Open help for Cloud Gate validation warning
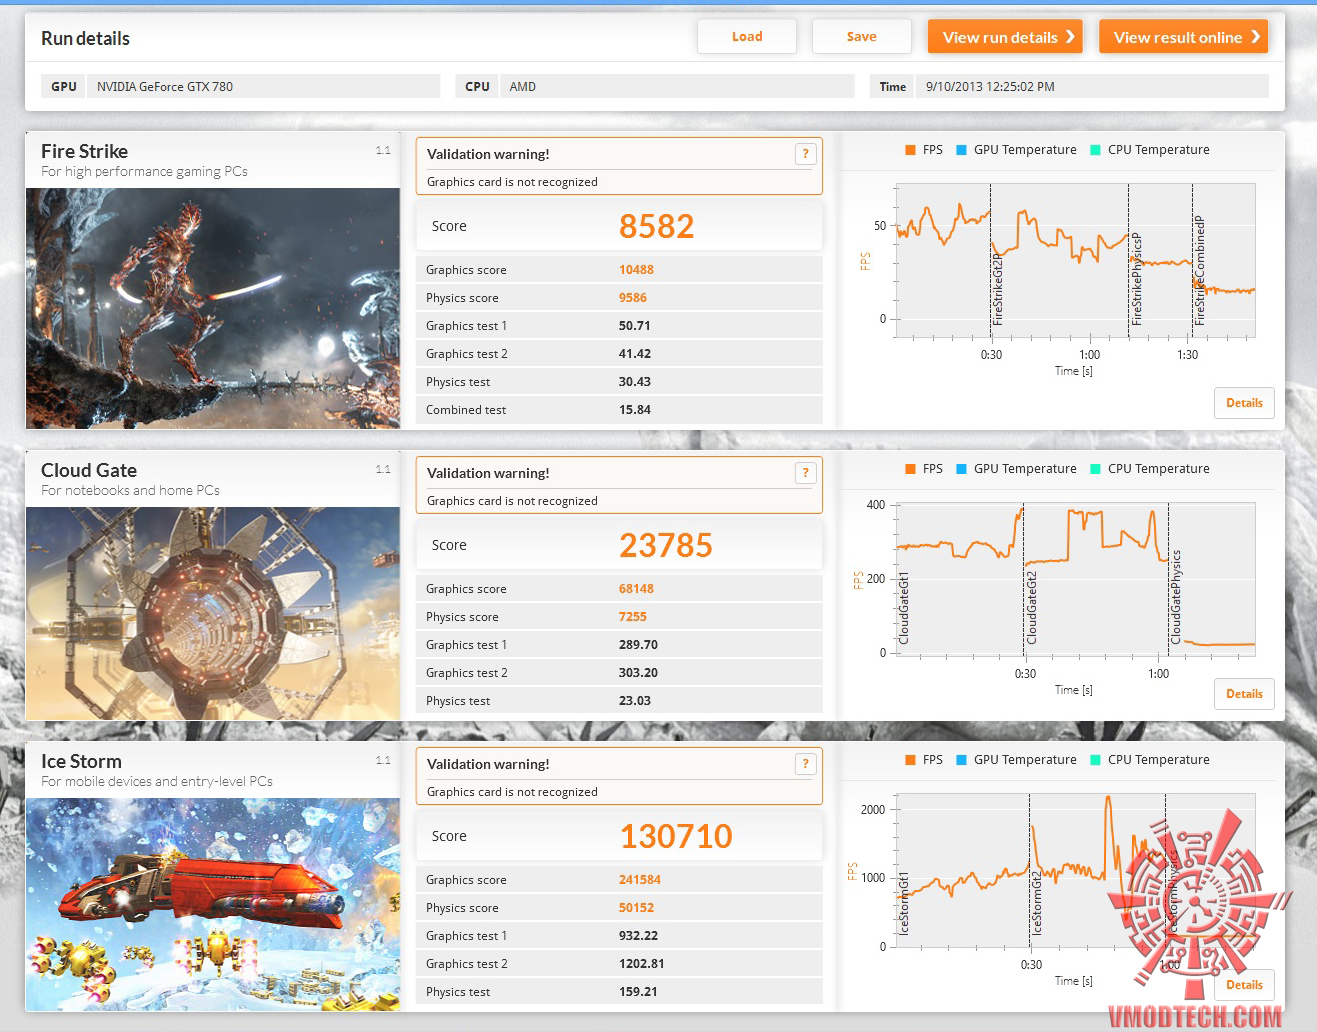The width and height of the screenshot is (1317, 1032). tap(805, 473)
